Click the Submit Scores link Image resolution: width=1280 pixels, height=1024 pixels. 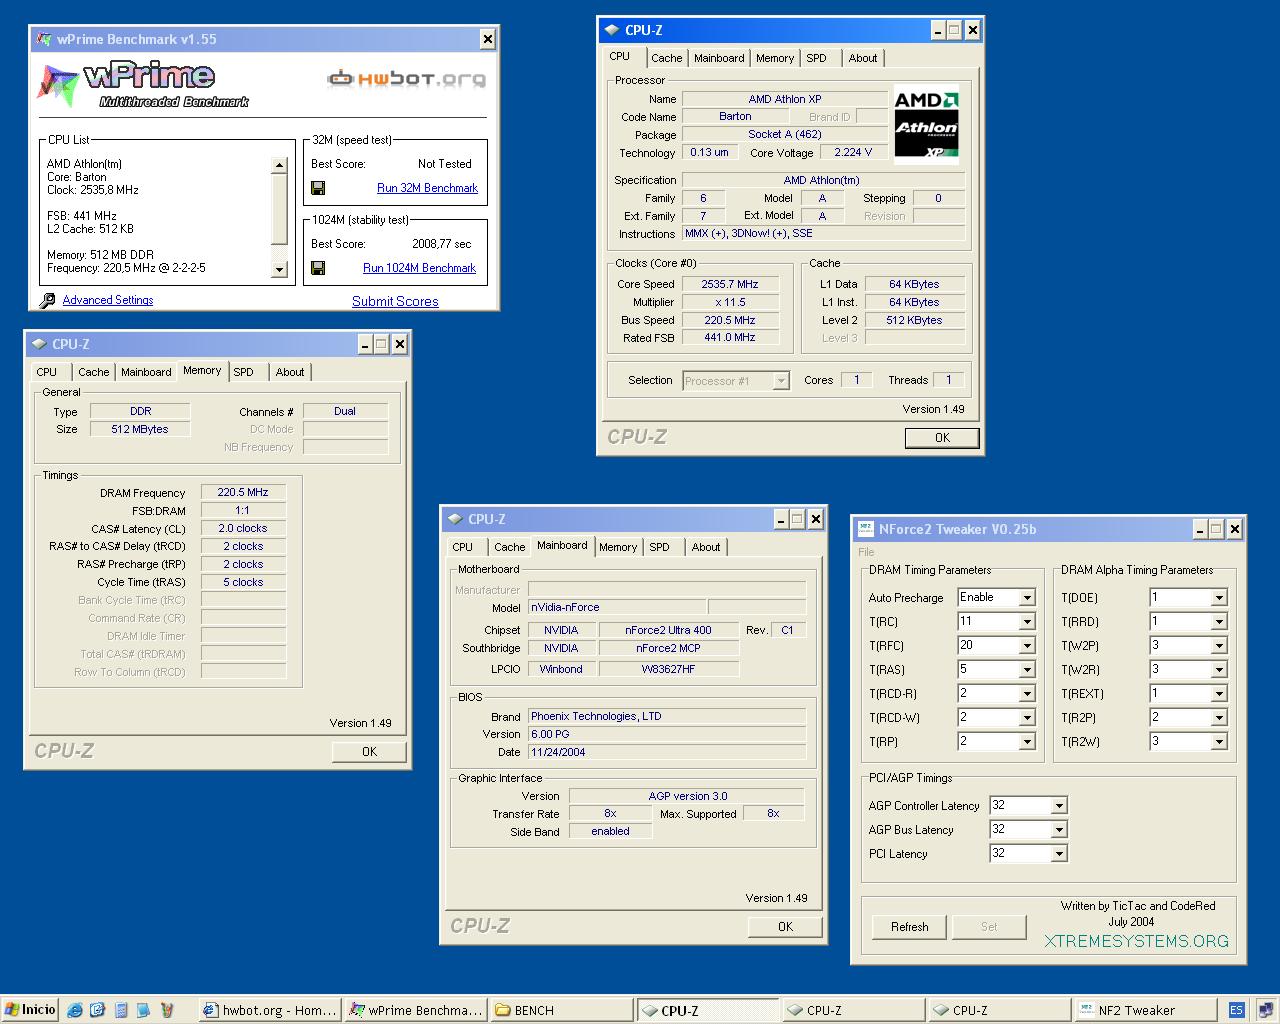click(x=395, y=301)
